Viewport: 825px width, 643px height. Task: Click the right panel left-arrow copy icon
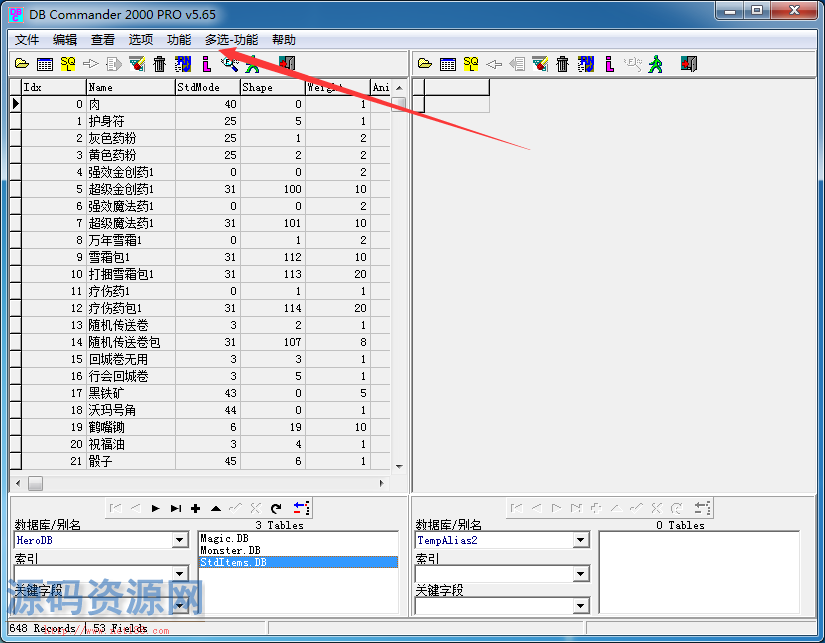(x=494, y=64)
